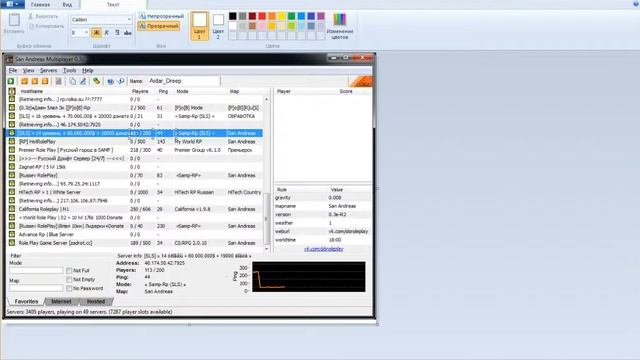Select the [RP] HotRolePlay server row
The width and height of the screenshot is (640, 360).
tap(135, 142)
